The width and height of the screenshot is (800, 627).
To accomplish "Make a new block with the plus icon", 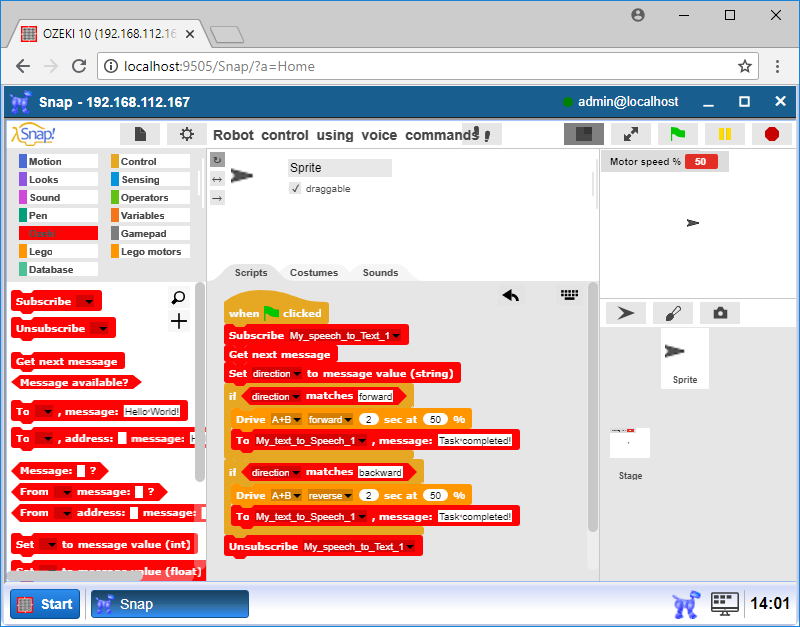I will pyautogui.click(x=179, y=321).
